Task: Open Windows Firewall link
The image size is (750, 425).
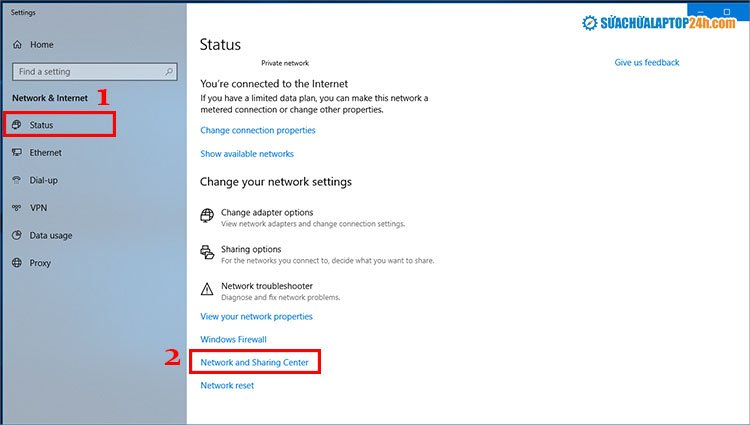Action: [233, 340]
